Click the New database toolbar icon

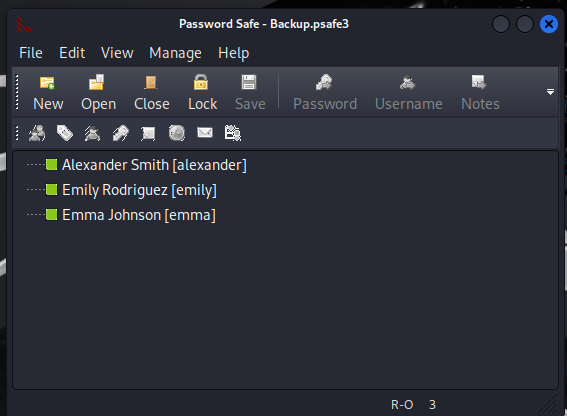[47, 83]
